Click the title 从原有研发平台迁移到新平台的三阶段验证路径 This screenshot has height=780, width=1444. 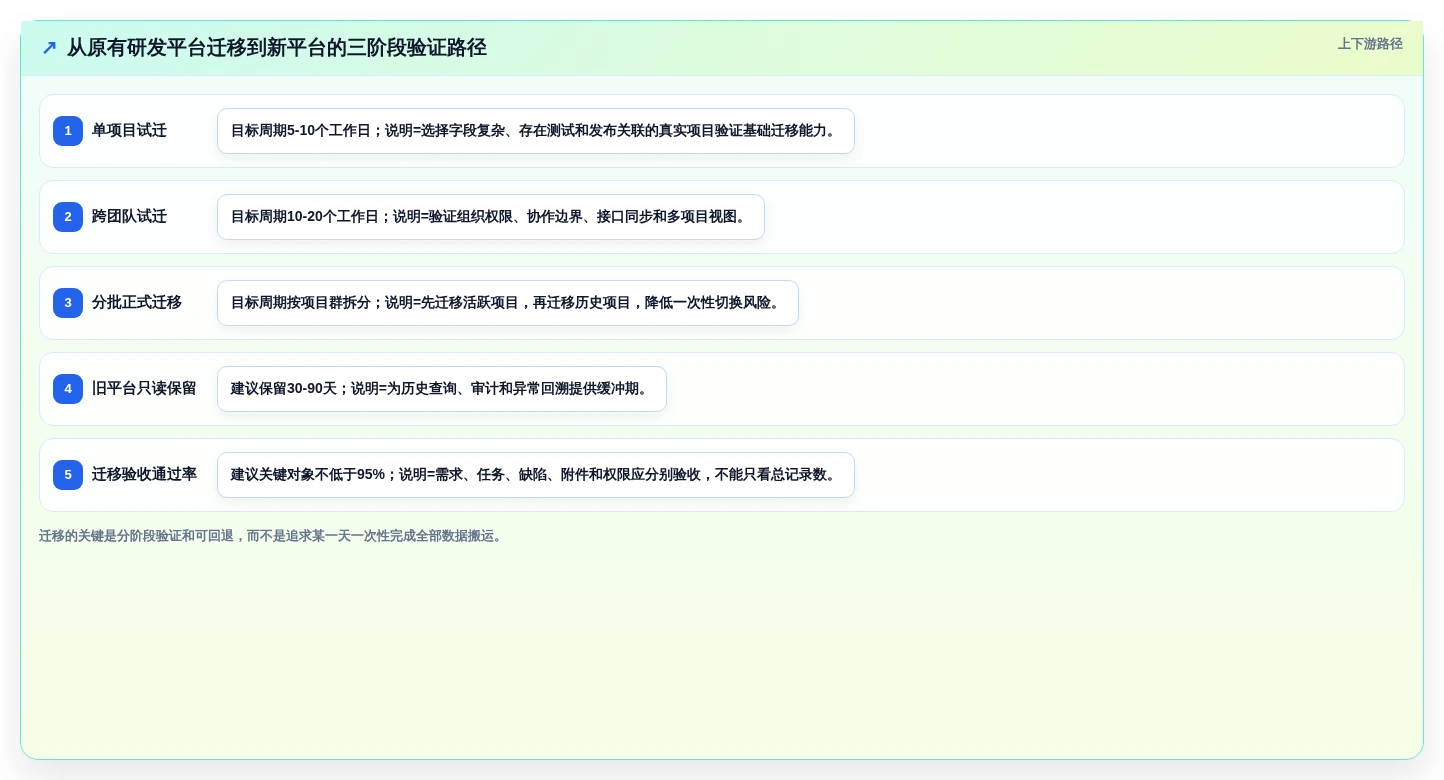click(277, 48)
